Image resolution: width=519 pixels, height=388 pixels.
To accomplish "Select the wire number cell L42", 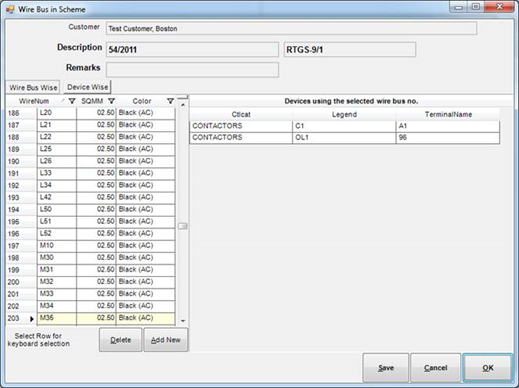I will coord(57,197).
